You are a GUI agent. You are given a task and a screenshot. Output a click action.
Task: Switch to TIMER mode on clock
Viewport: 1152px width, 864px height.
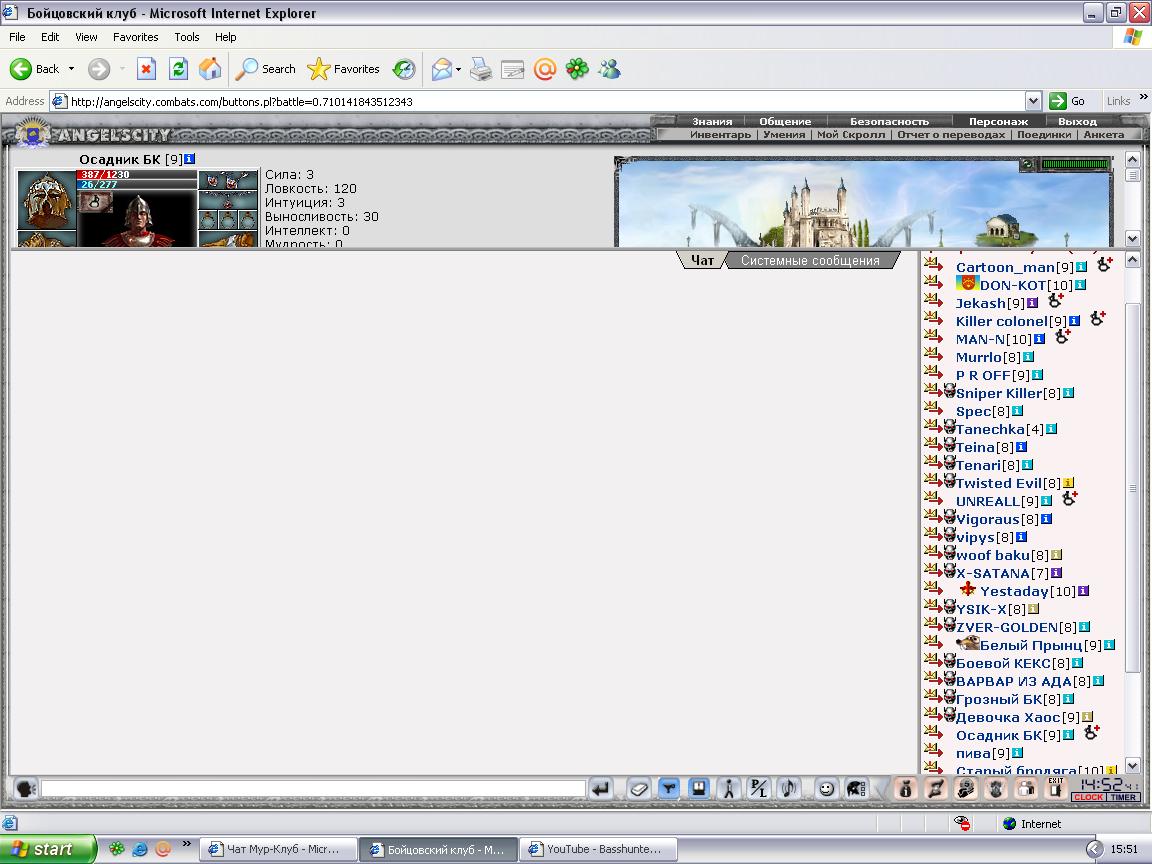(1124, 797)
